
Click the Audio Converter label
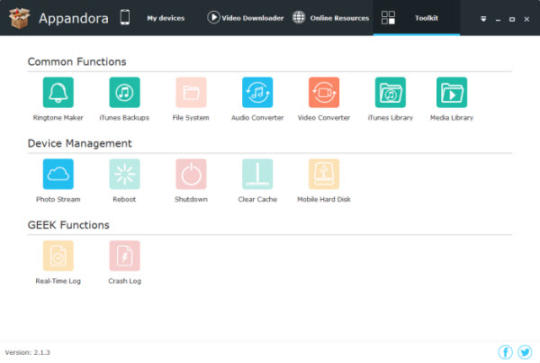[x=257, y=118]
